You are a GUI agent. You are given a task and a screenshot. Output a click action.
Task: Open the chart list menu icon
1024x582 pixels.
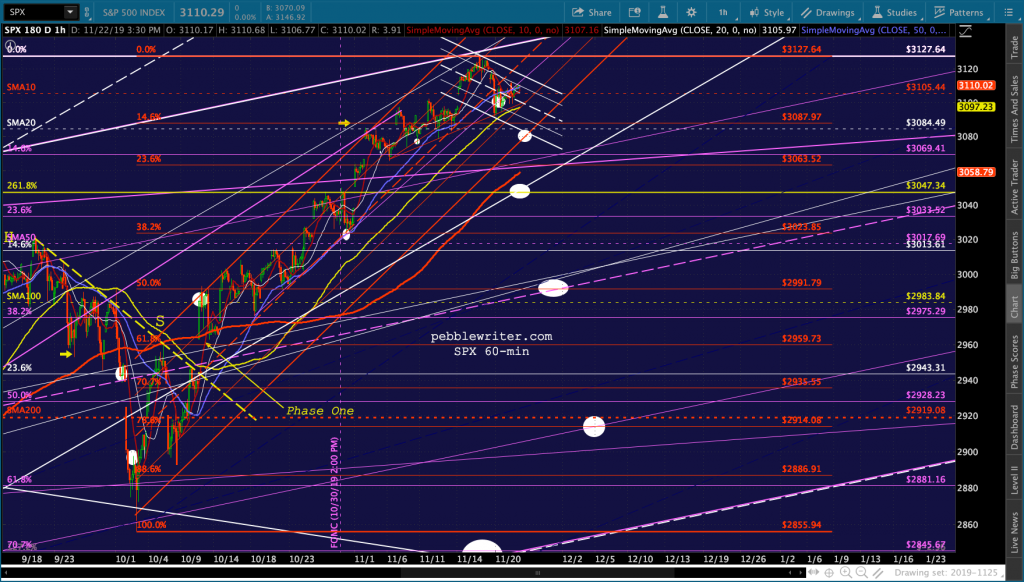click(1008, 12)
